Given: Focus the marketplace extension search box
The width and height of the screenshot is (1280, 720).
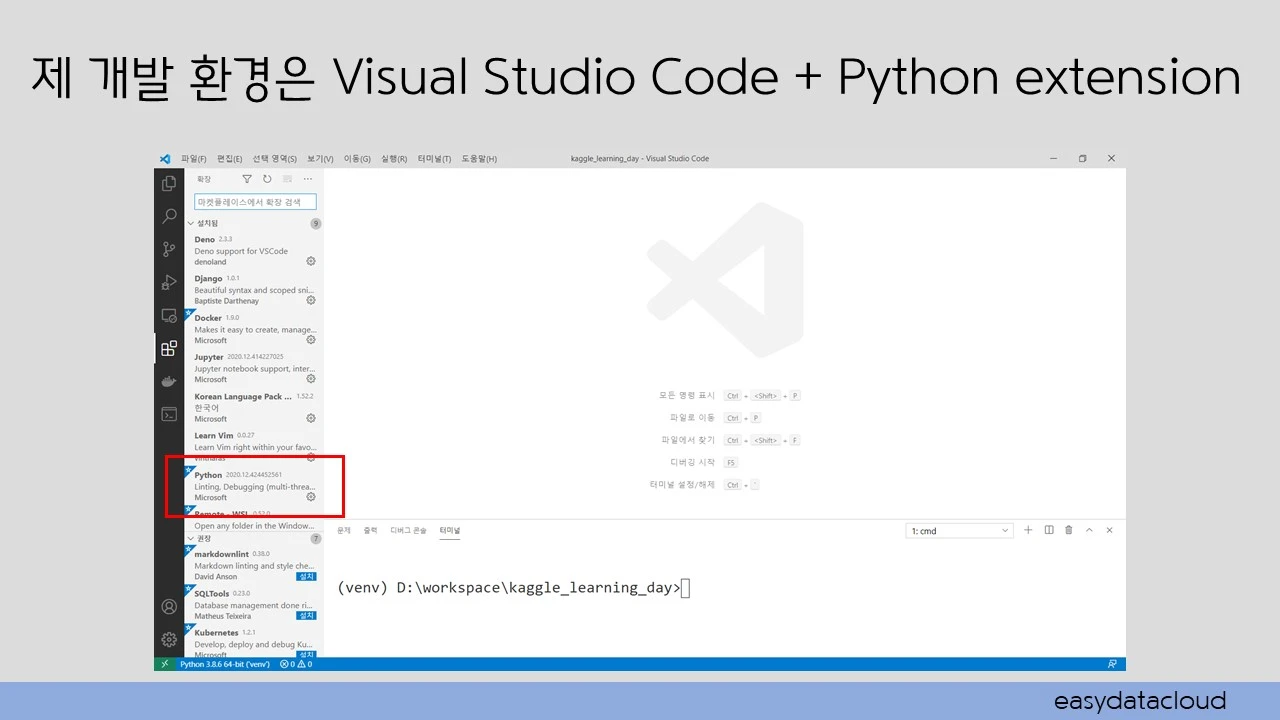Looking at the screenshot, I should coord(255,202).
